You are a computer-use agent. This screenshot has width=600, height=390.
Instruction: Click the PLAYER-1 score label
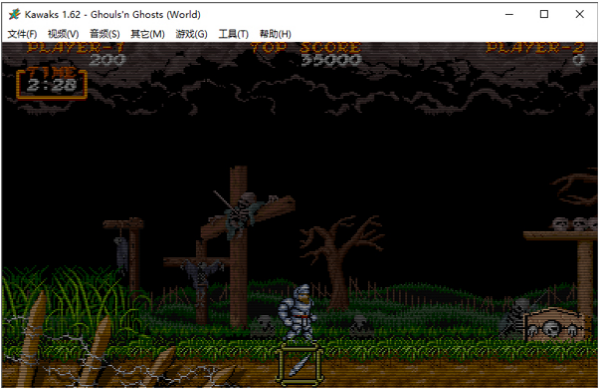[x=76, y=47]
